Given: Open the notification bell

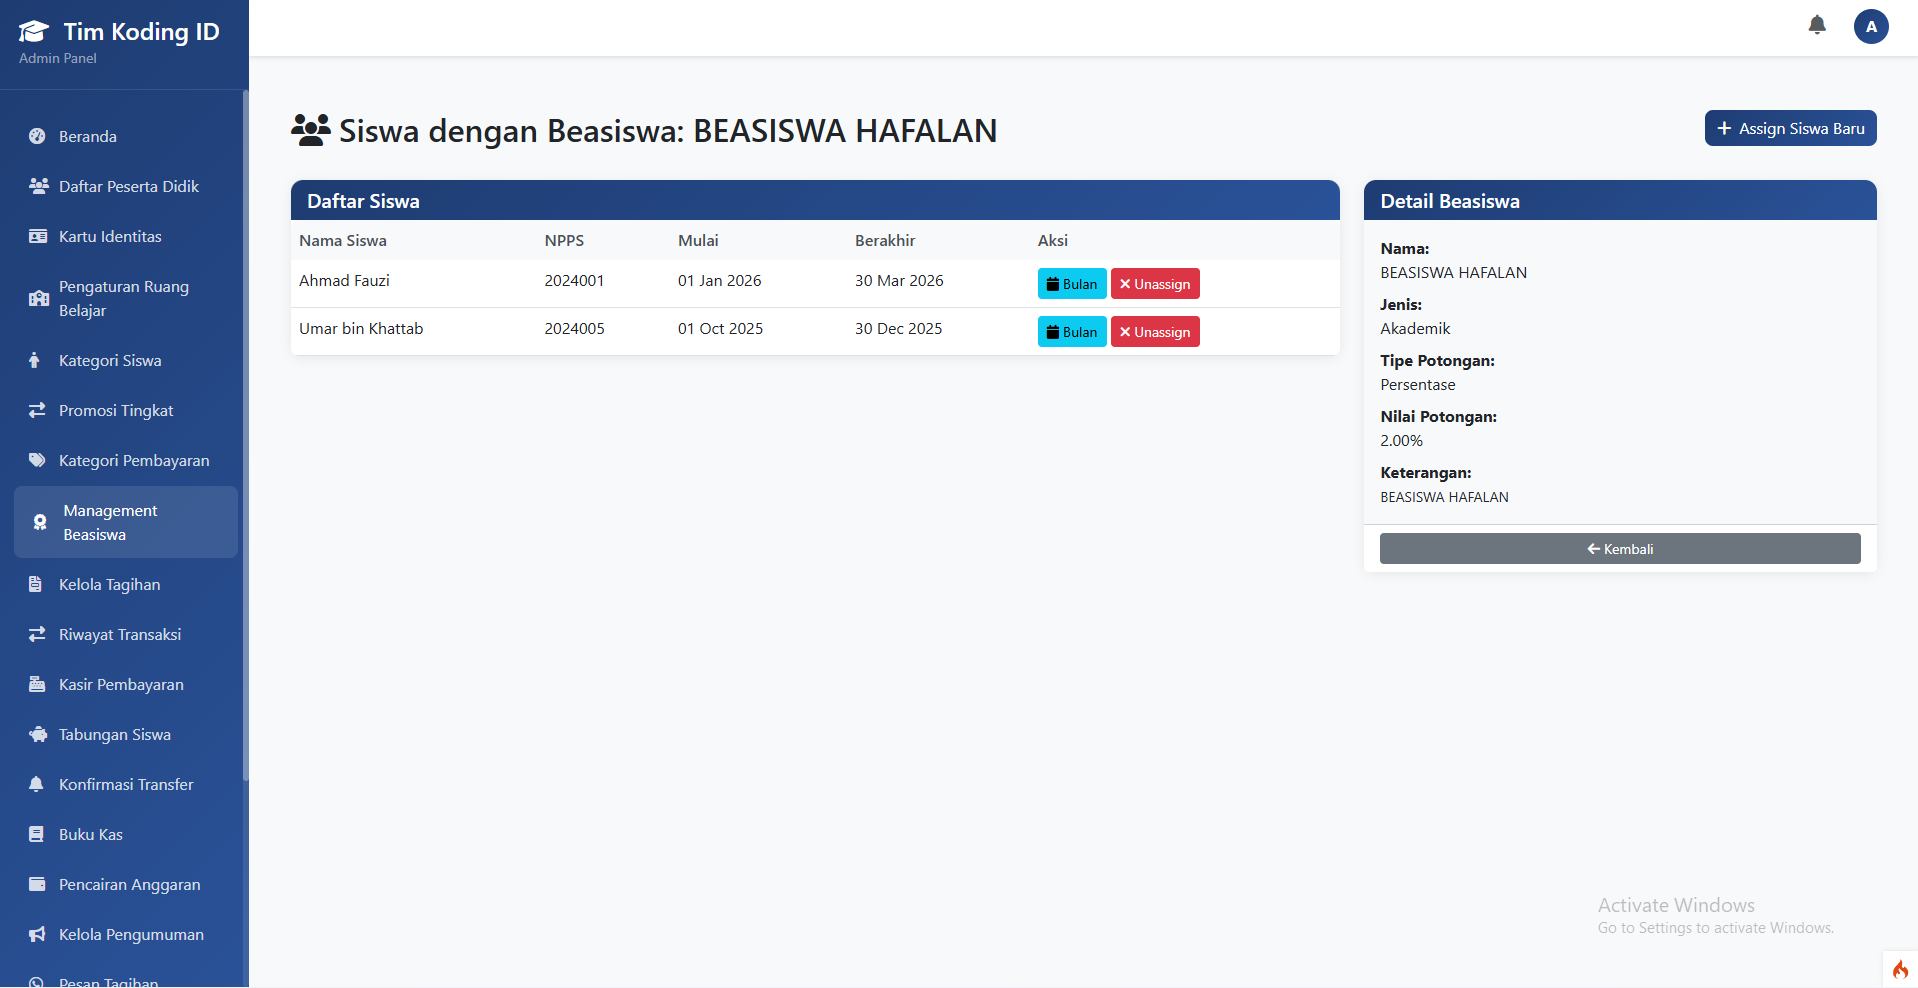Looking at the screenshot, I should point(1817,25).
